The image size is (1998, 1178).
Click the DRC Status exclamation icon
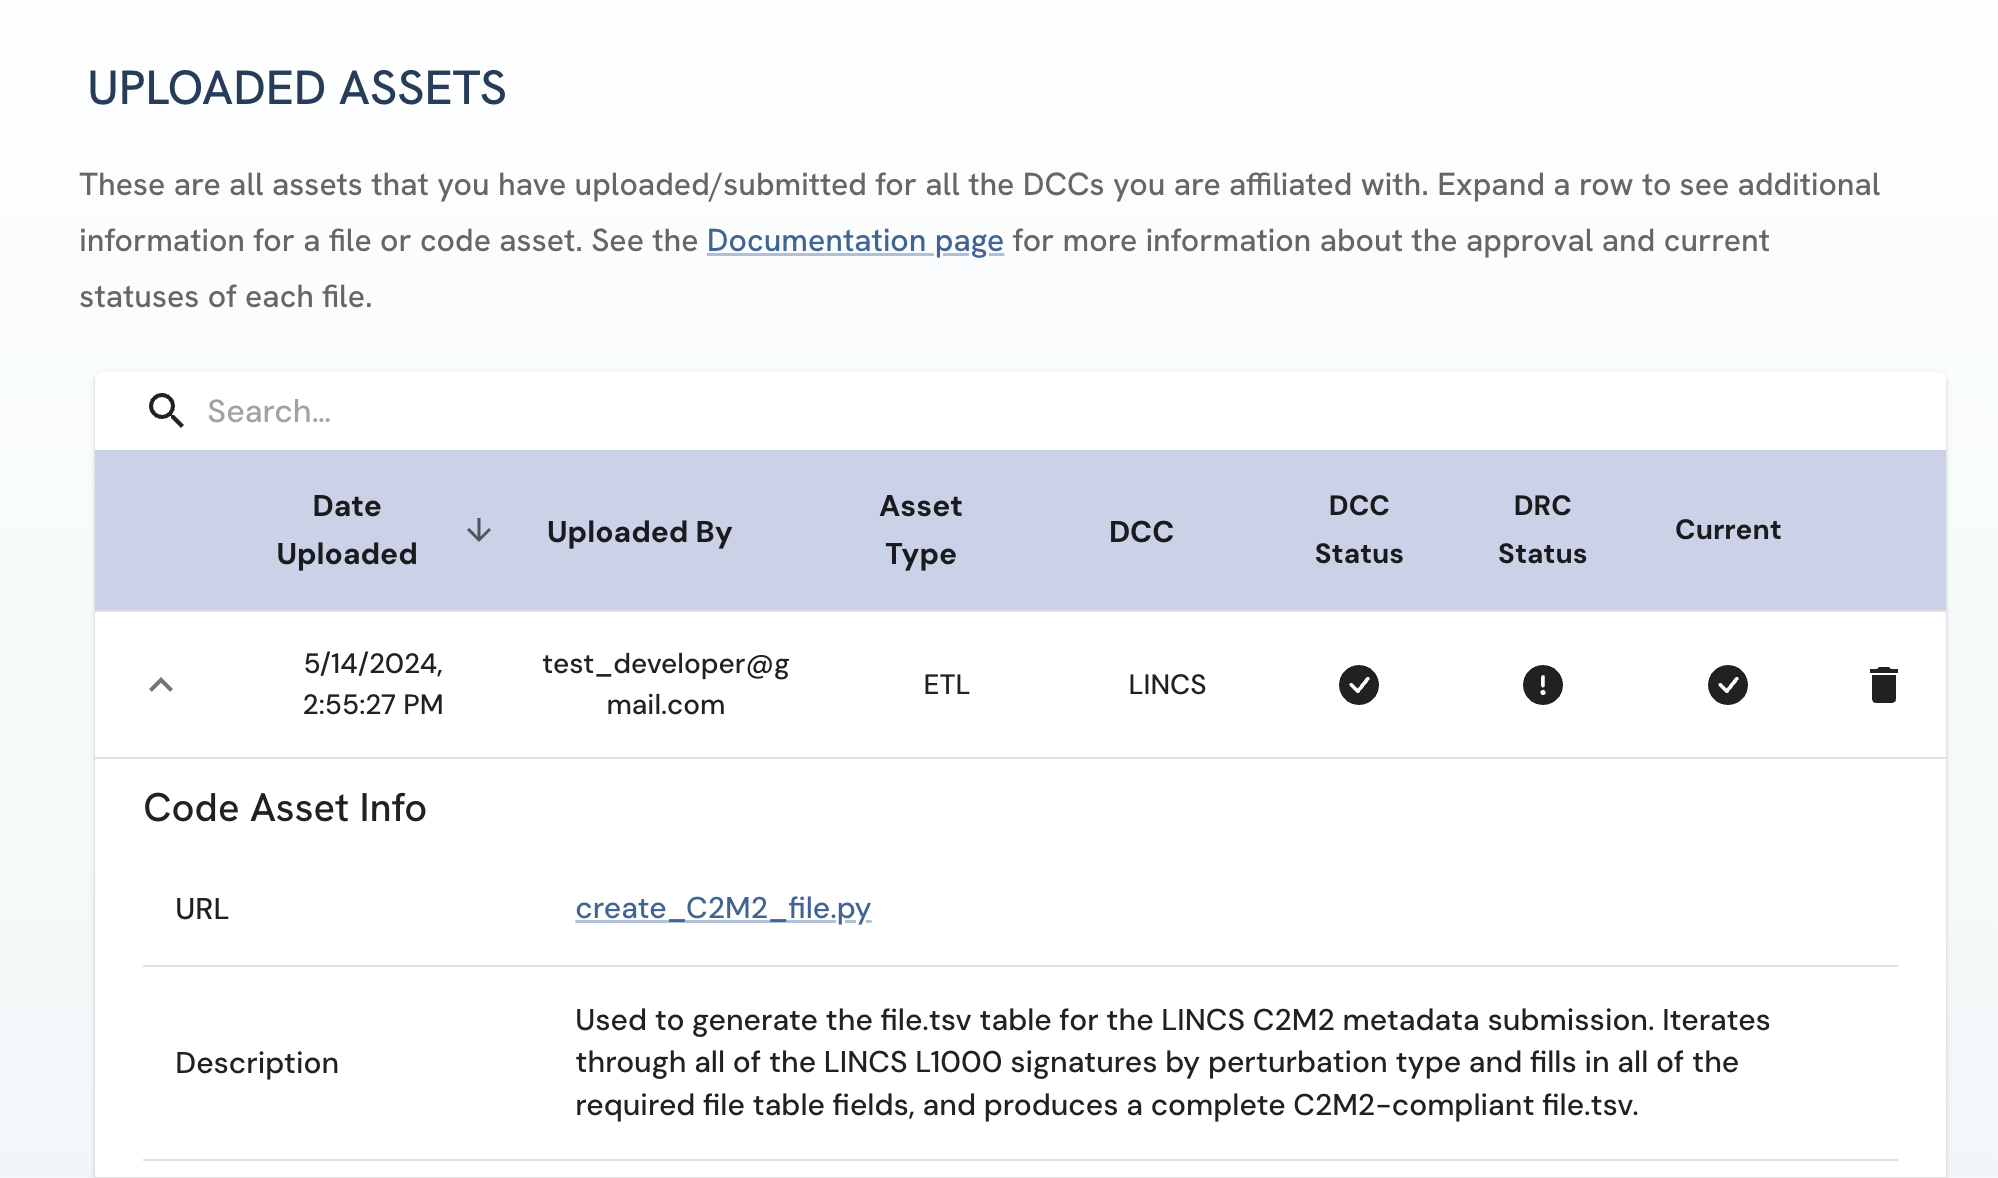1542,685
